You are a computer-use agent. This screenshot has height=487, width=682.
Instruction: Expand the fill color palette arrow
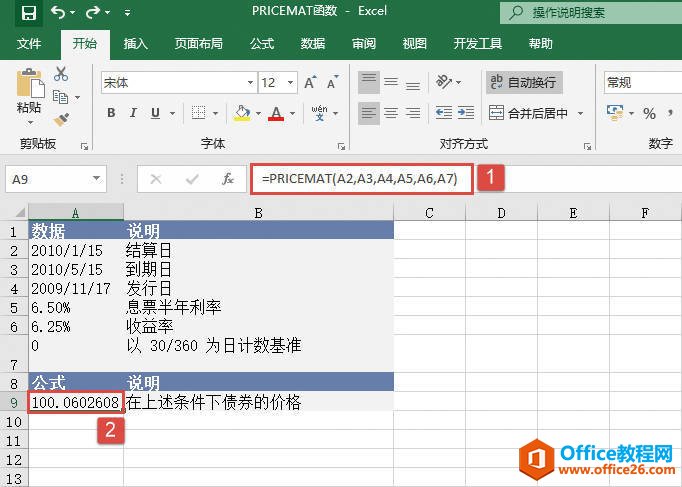[x=258, y=113]
